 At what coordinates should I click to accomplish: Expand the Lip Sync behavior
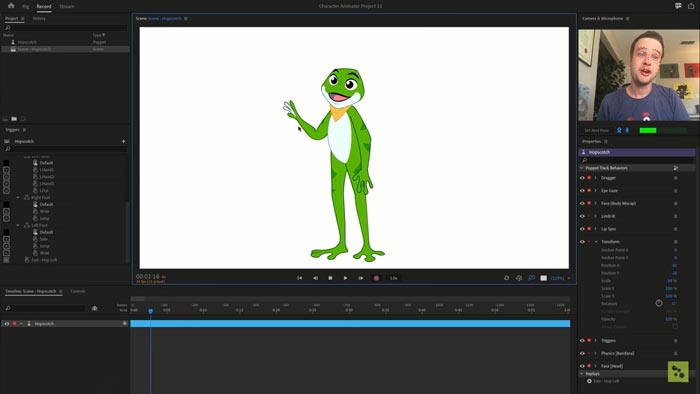(596, 229)
